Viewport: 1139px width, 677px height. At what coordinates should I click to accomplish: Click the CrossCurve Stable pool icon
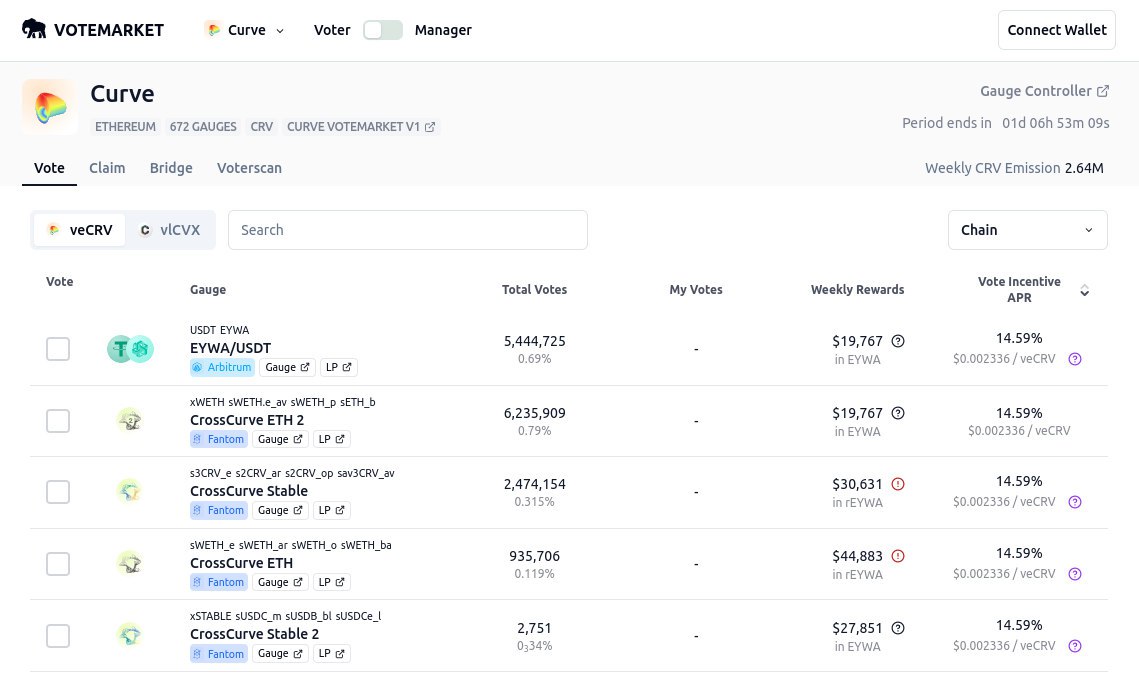130,492
